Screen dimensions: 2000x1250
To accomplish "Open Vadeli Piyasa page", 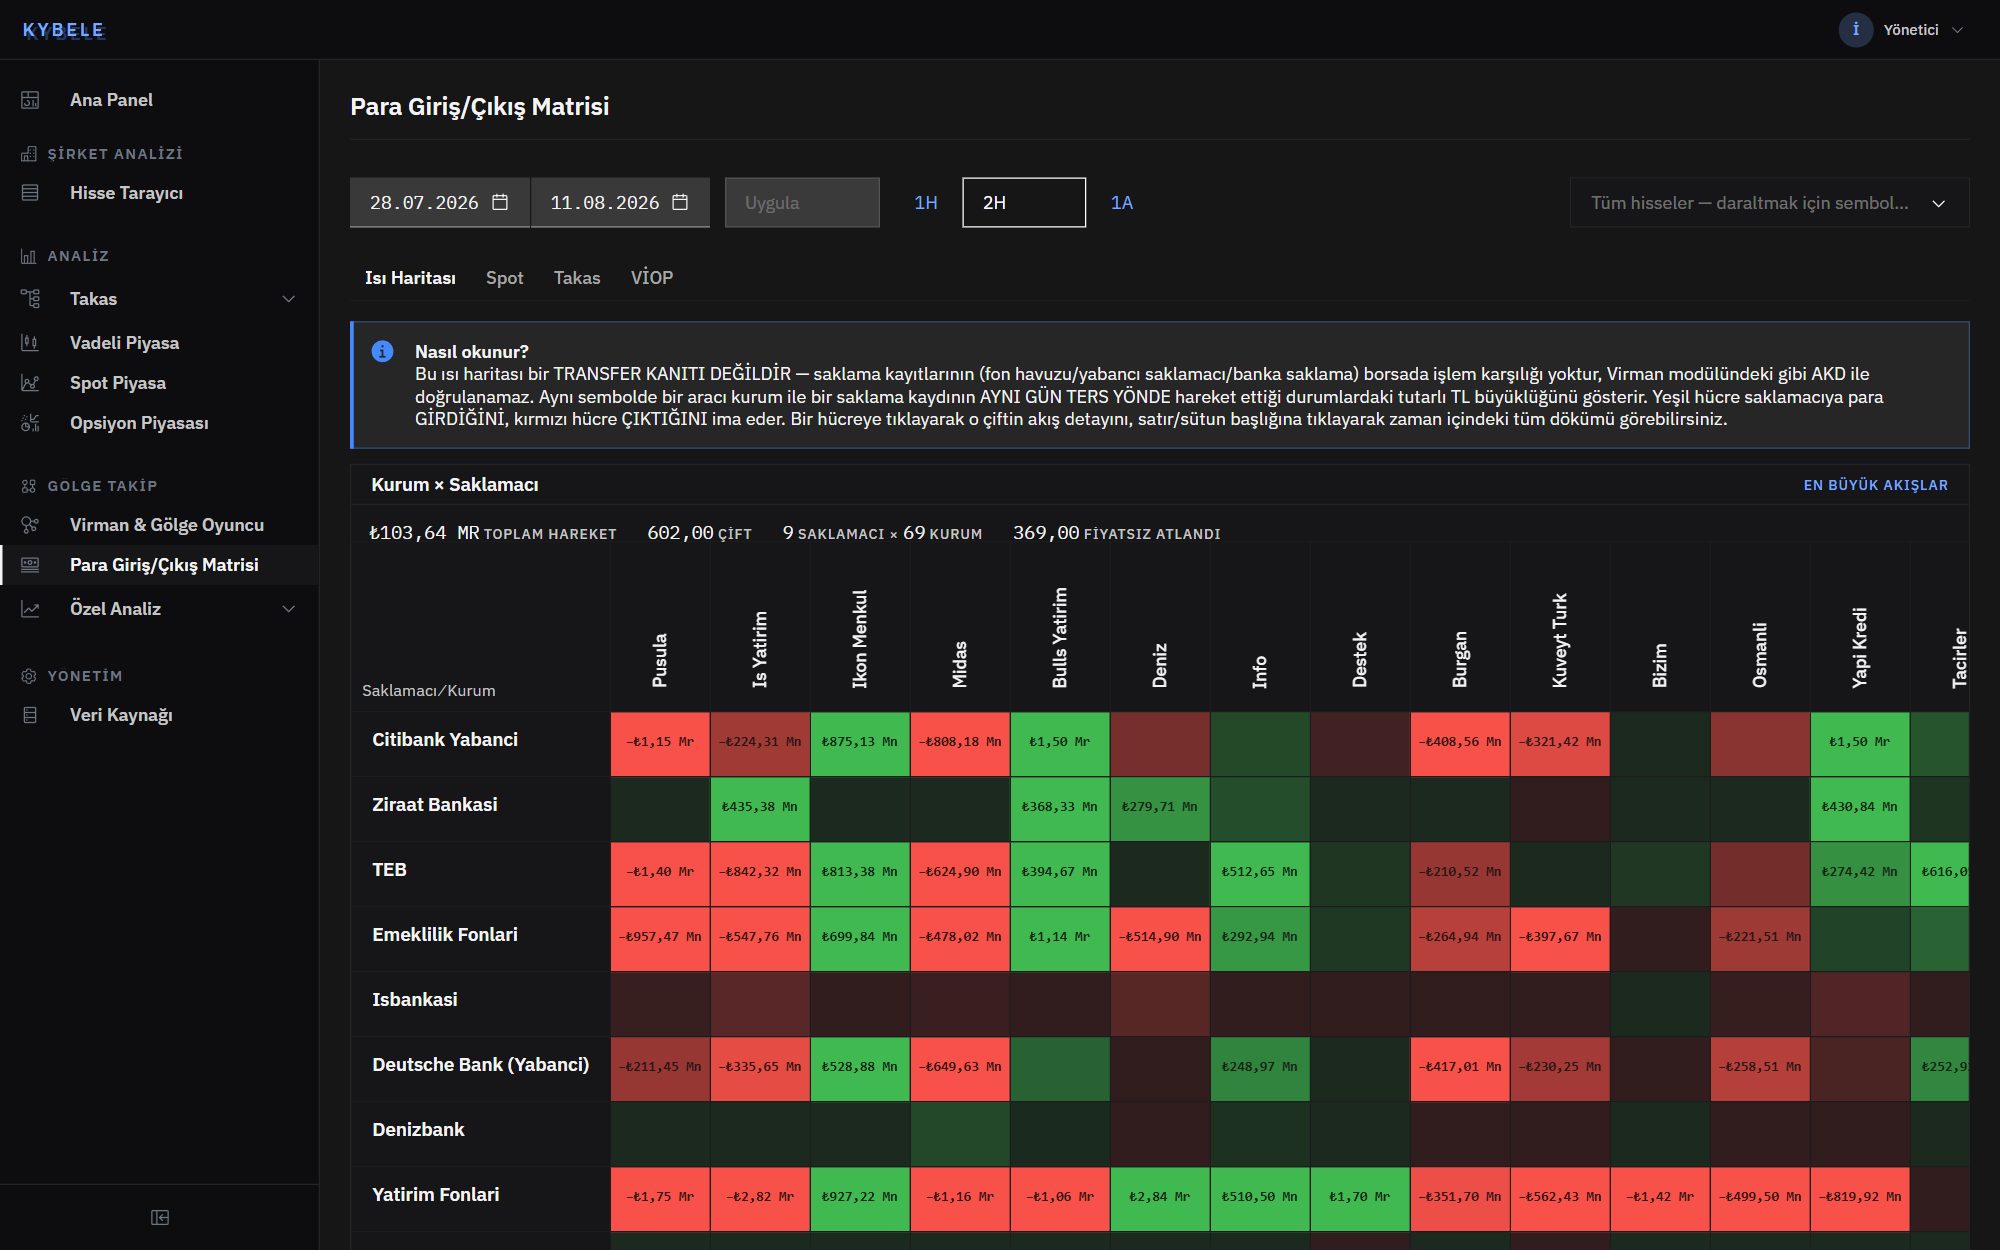I will 160,343.
